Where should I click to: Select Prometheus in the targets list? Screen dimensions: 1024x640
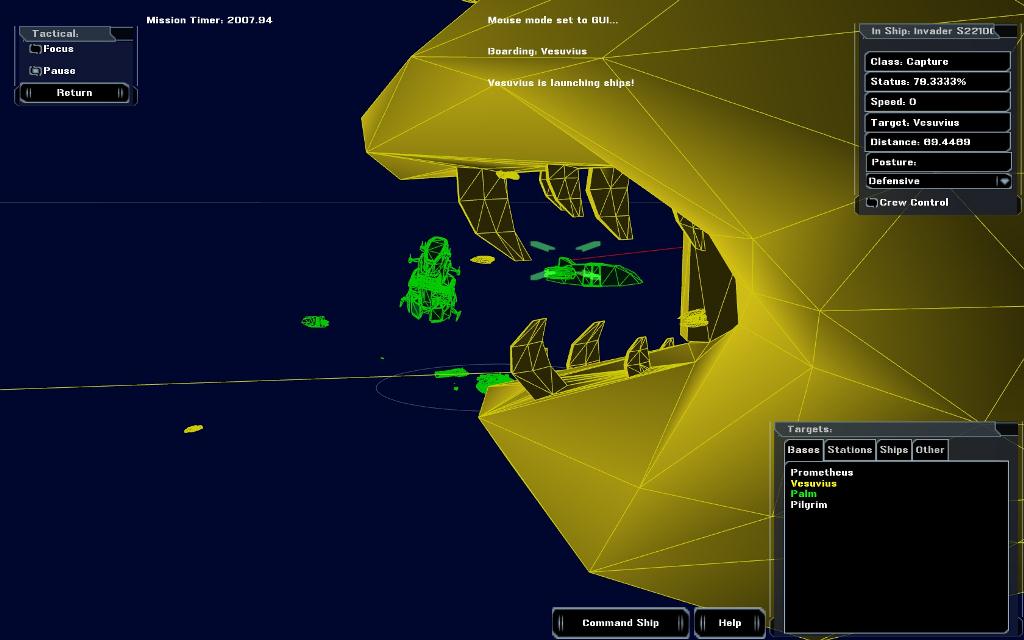click(x=821, y=473)
